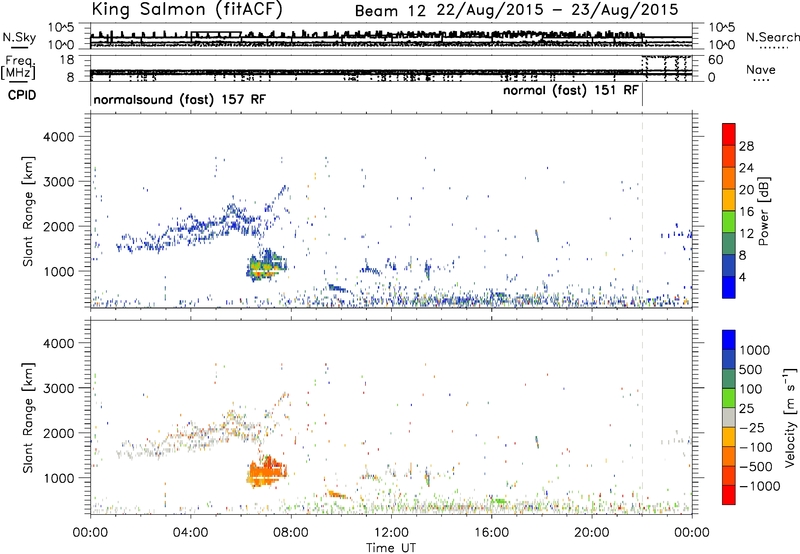800x554 pixels.
Task: Click the 28 label on the power colorbar
Action: pos(746,146)
